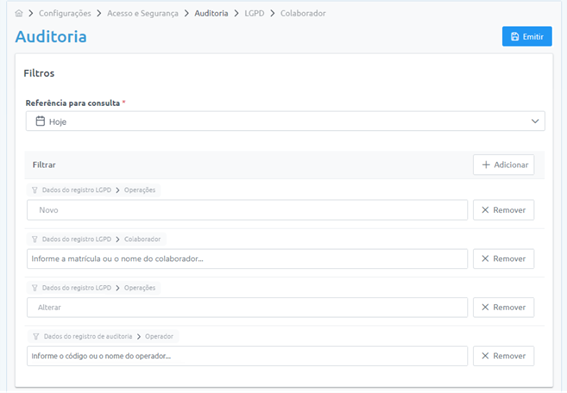Open Auditoria breadcrumb
Image resolution: width=567 pixels, height=393 pixels.
click(211, 13)
